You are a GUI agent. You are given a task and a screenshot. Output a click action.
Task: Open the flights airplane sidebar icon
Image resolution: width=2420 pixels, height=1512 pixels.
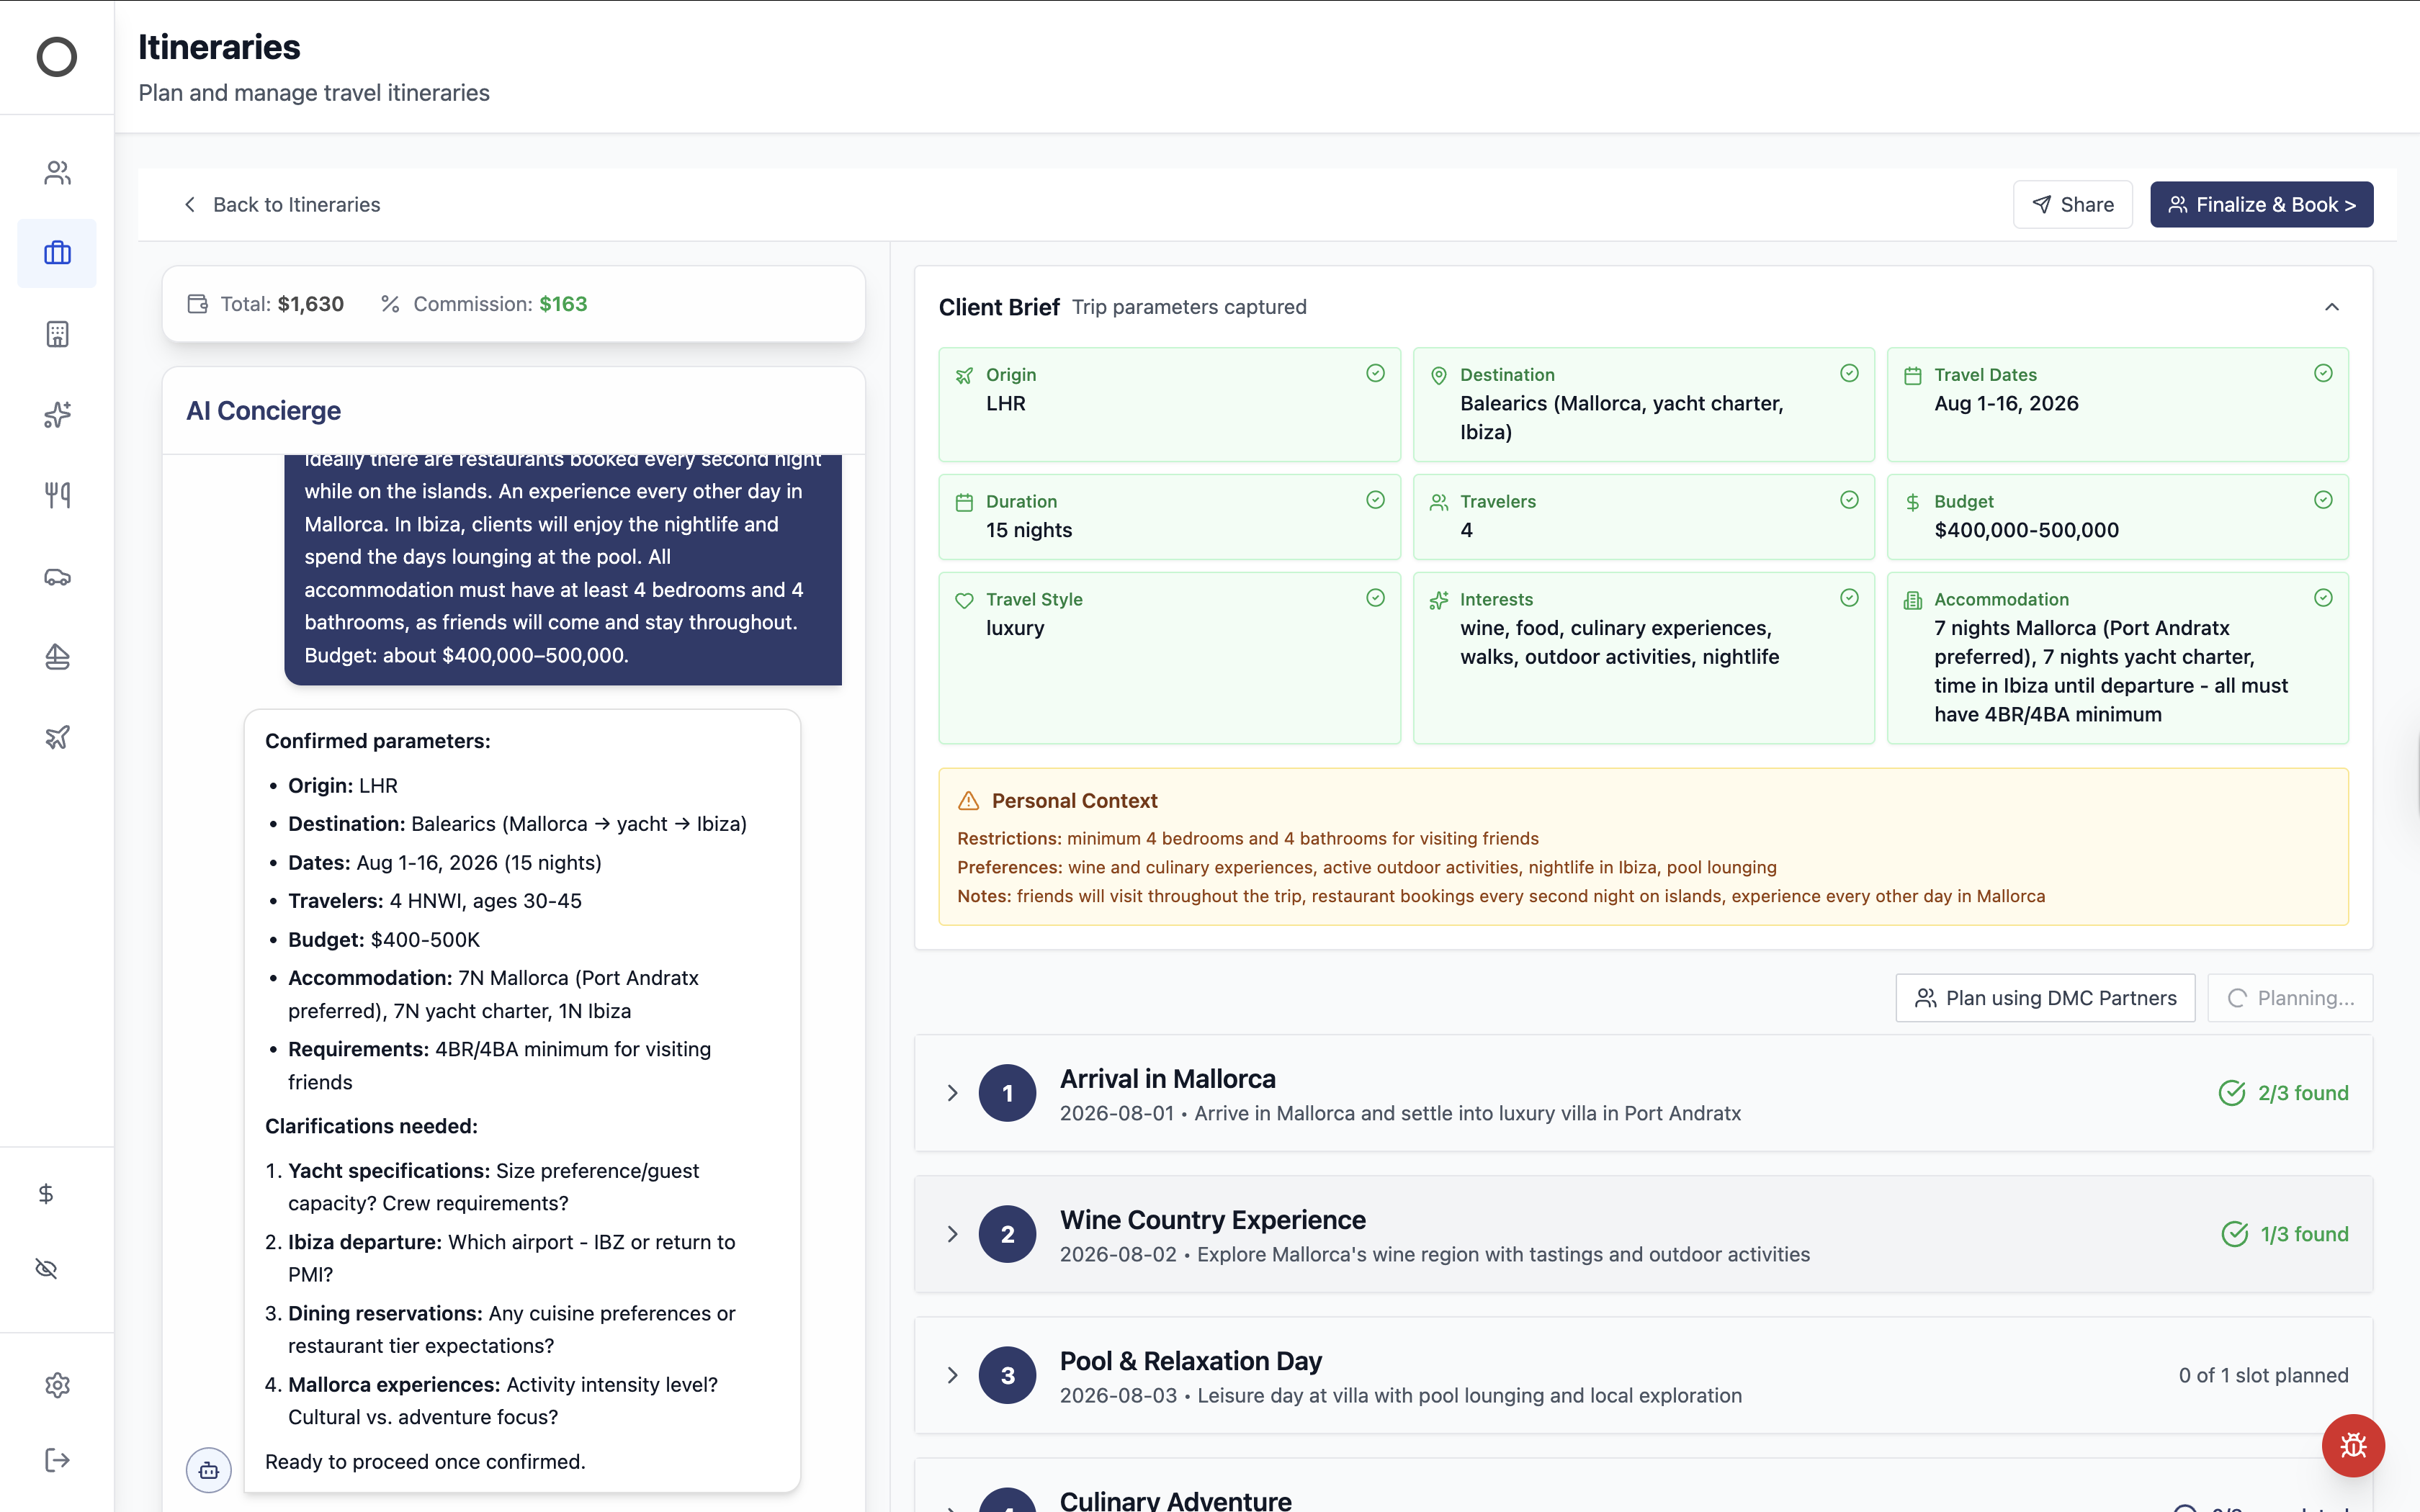tap(57, 737)
